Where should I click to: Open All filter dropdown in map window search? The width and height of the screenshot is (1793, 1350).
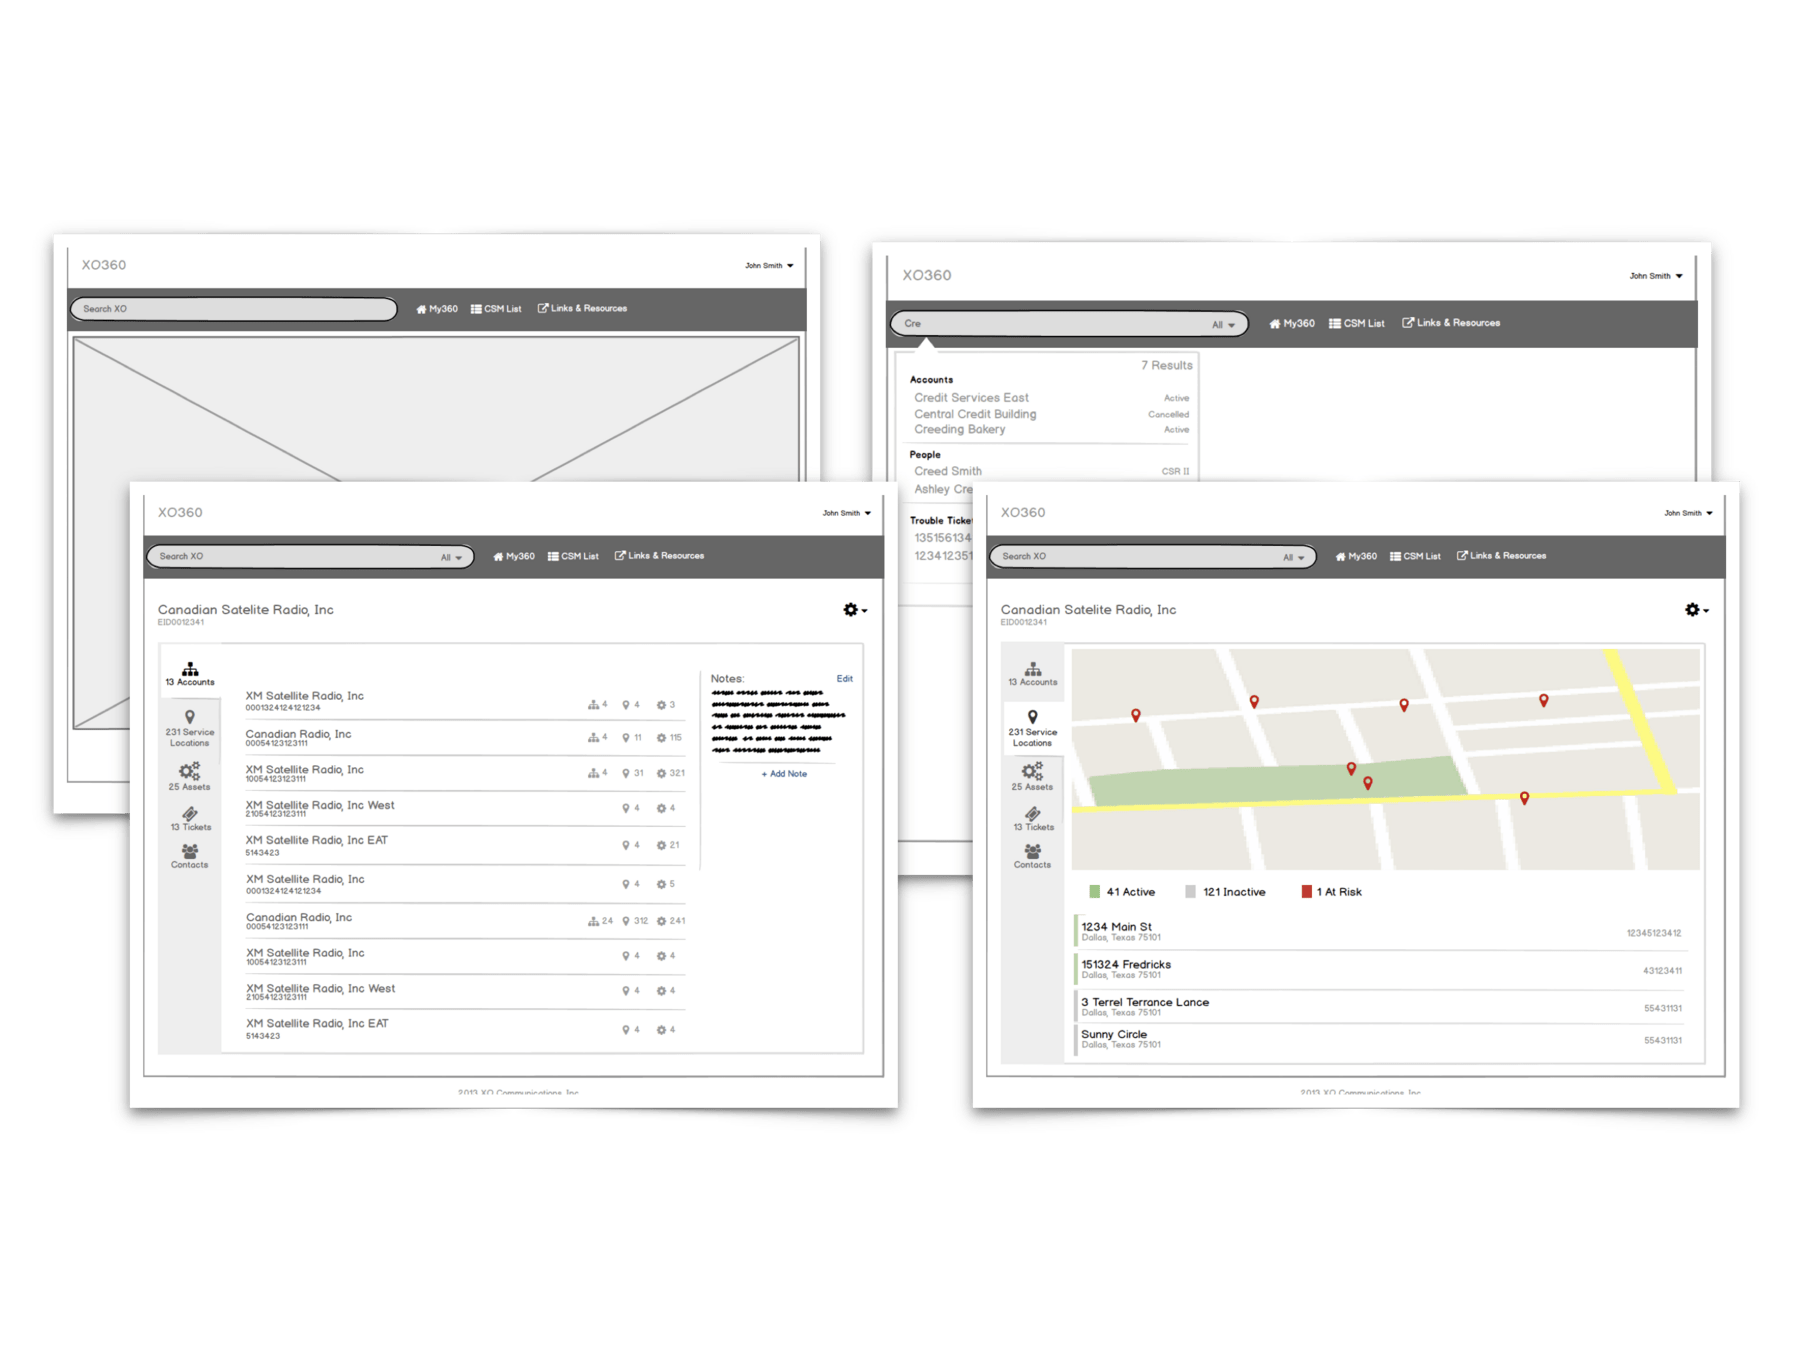point(1293,557)
